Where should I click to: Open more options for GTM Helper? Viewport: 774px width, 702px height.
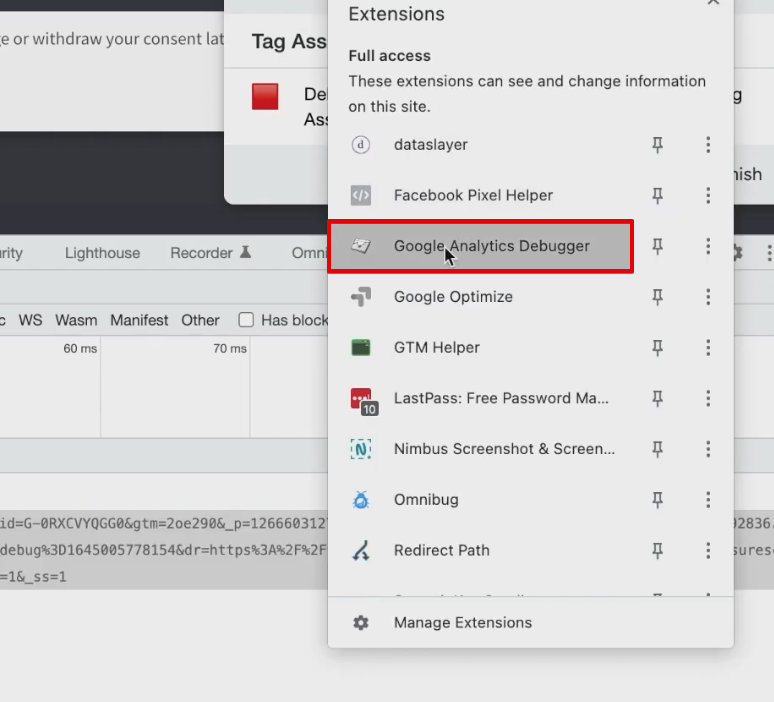(x=708, y=348)
